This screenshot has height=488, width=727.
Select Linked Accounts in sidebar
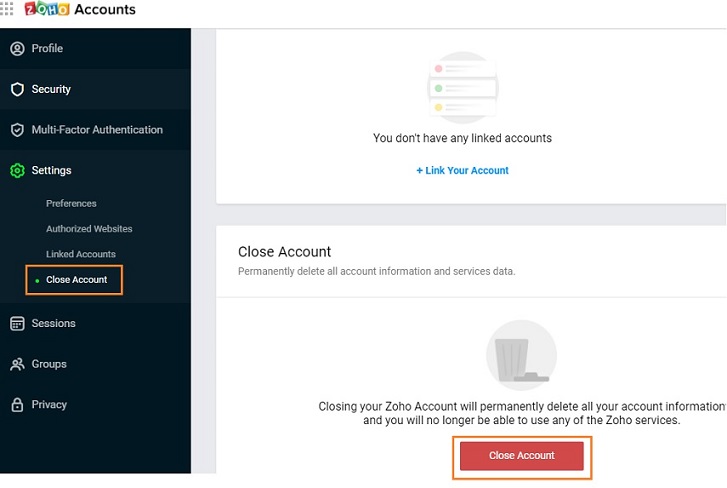(x=81, y=254)
